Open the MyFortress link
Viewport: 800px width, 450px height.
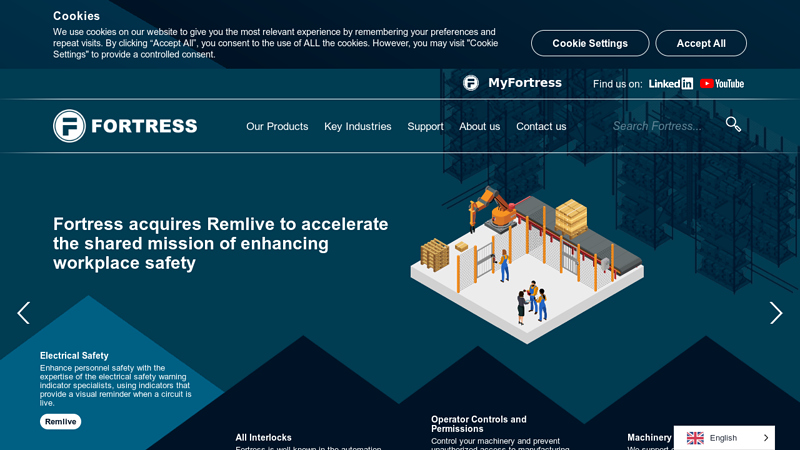[x=524, y=83]
